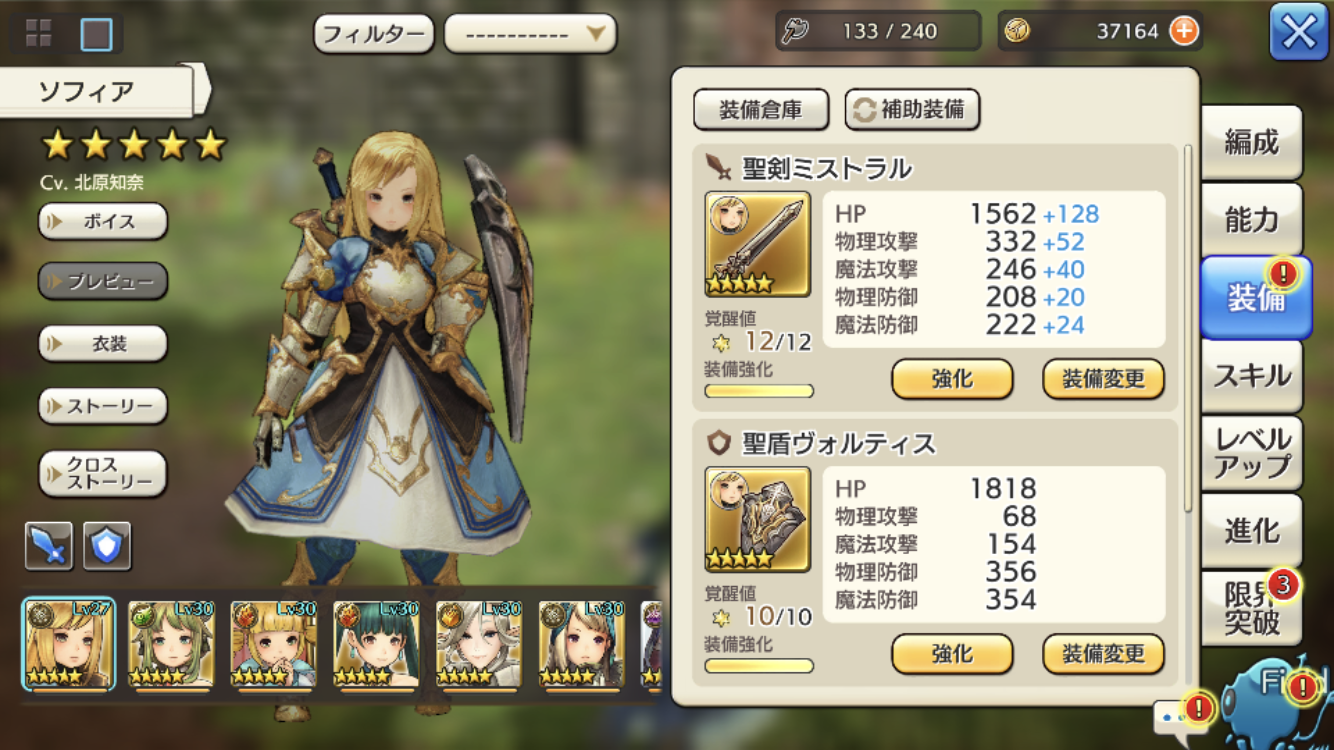The image size is (1334, 750).
Task: Open the 限界突破 tab with badge
Action: [1252, 608]
